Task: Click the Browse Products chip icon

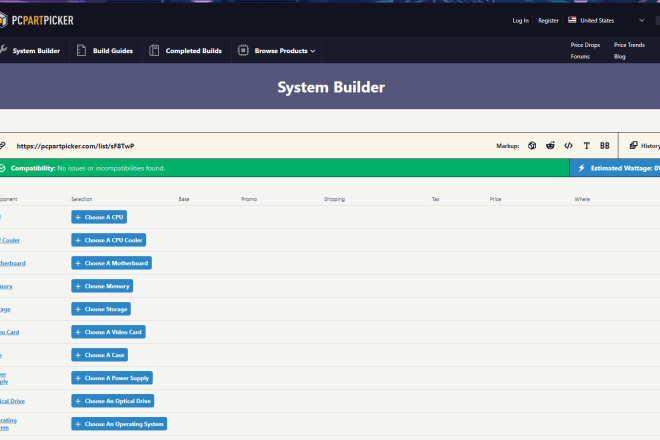Action: pyautogui.click(x=243, y=51)
